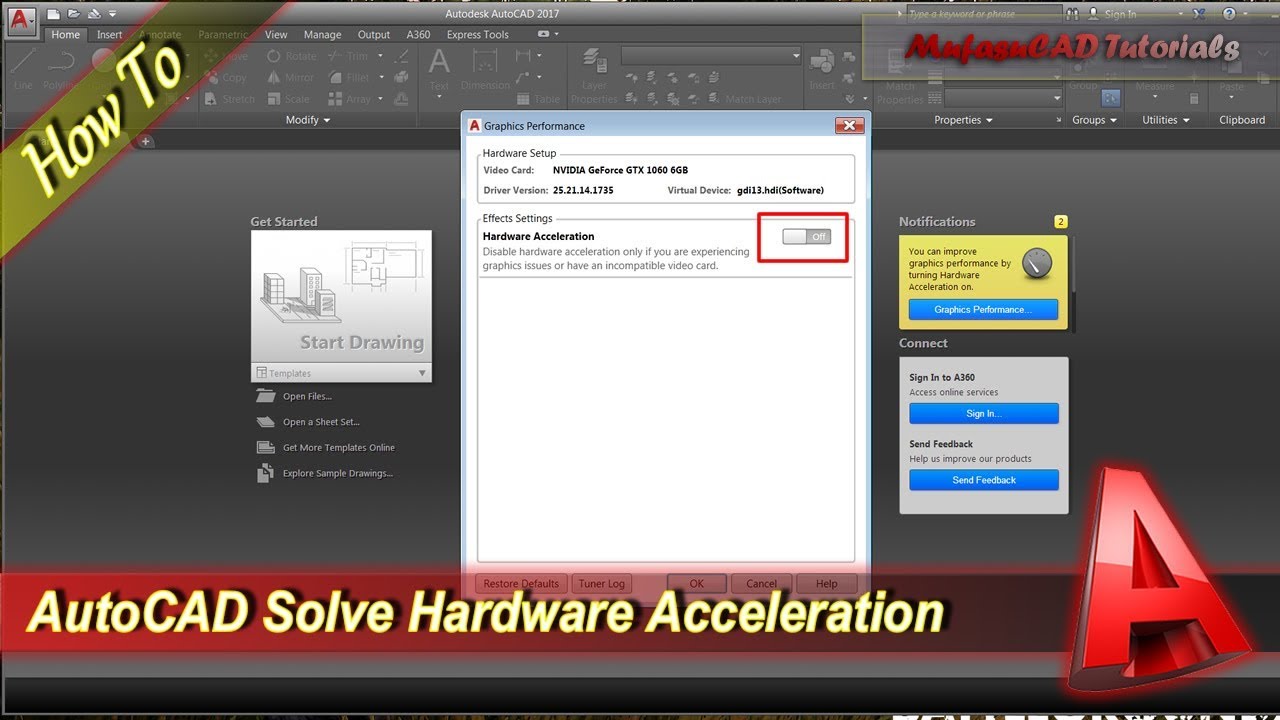The width and height of the screenshot is (1280, 720).
Task: Click Help in Graphics Performance dialog
Action: click(x=826, y=584)
